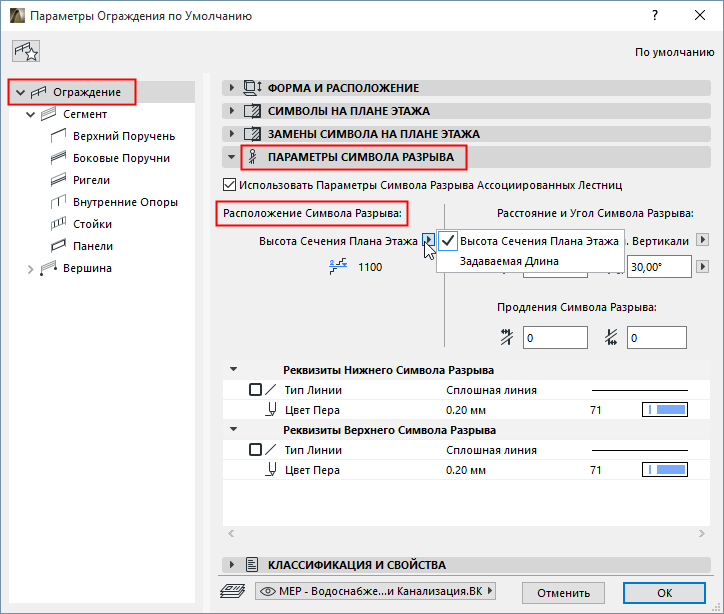Click the 1100 cut height value
The width and height of the screenshot is (724, 614).
coord(370,267)
